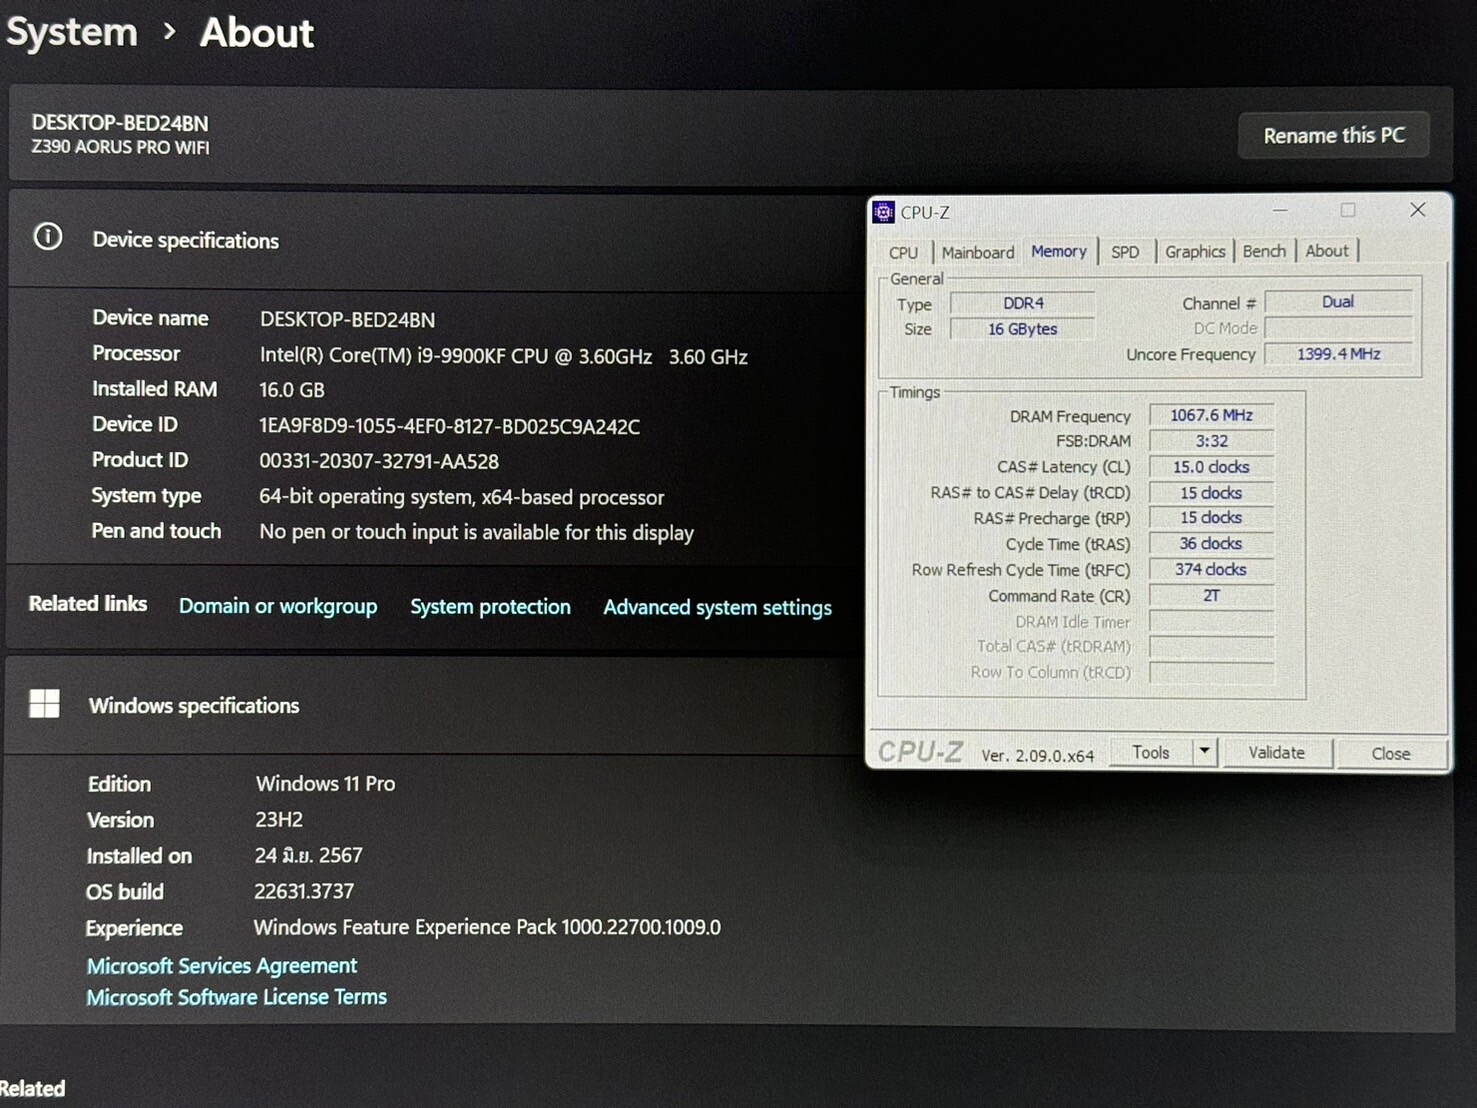Viewport: 1477px width, 1108px height.
Task: Click the CPU-Z version 2.09.0.x64 text
Action: (1037, 756)
